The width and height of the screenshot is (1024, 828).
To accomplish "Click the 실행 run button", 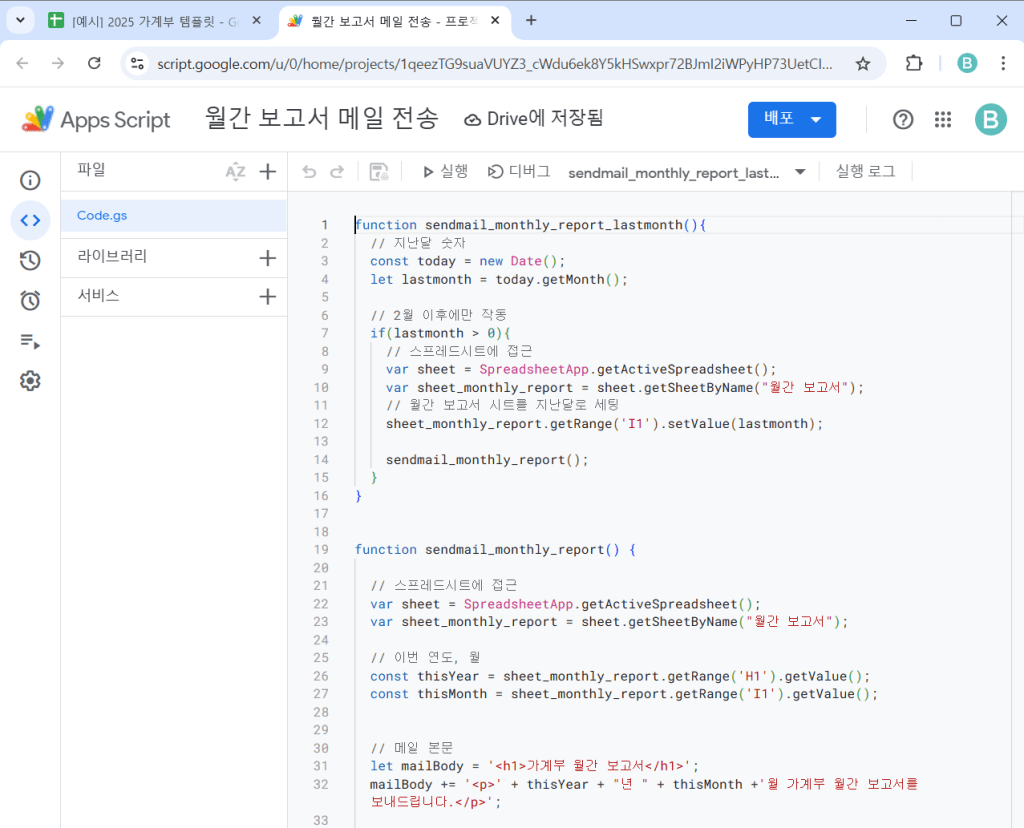I will (445, 172).
